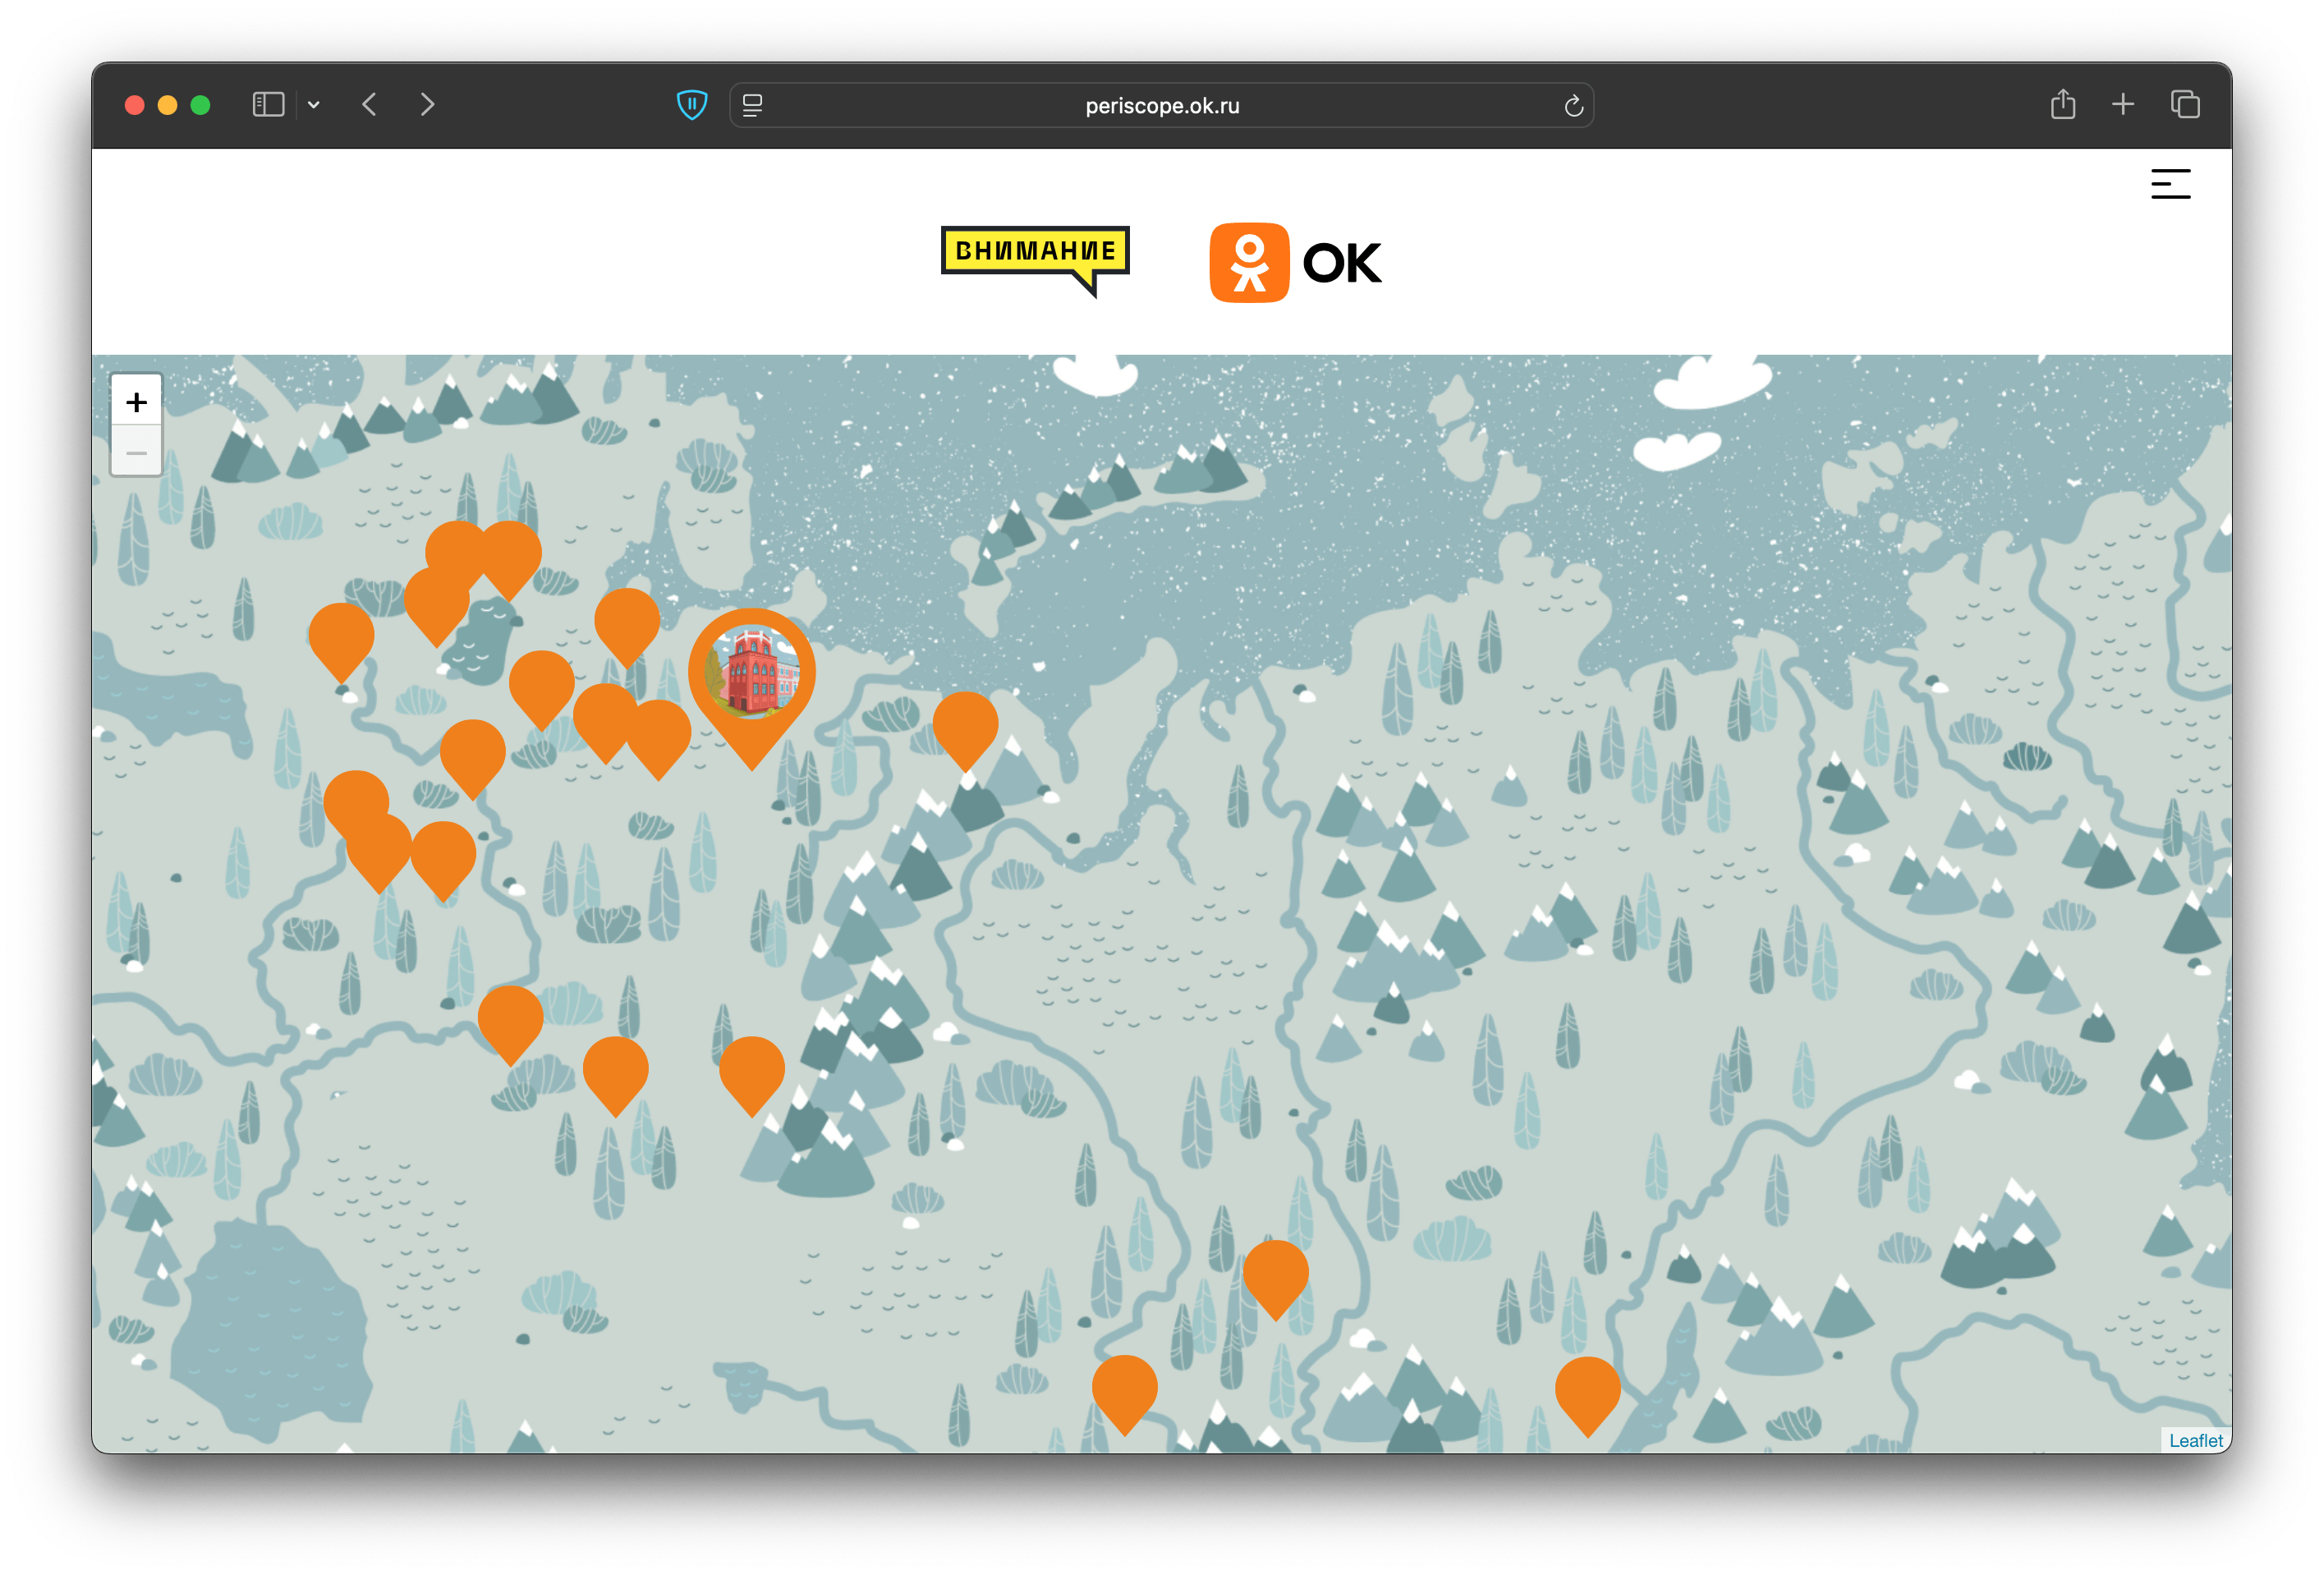Screen dimensions: 2324x1575
Task: Click the periscope.ok.ru address field
Action: 1161,105
